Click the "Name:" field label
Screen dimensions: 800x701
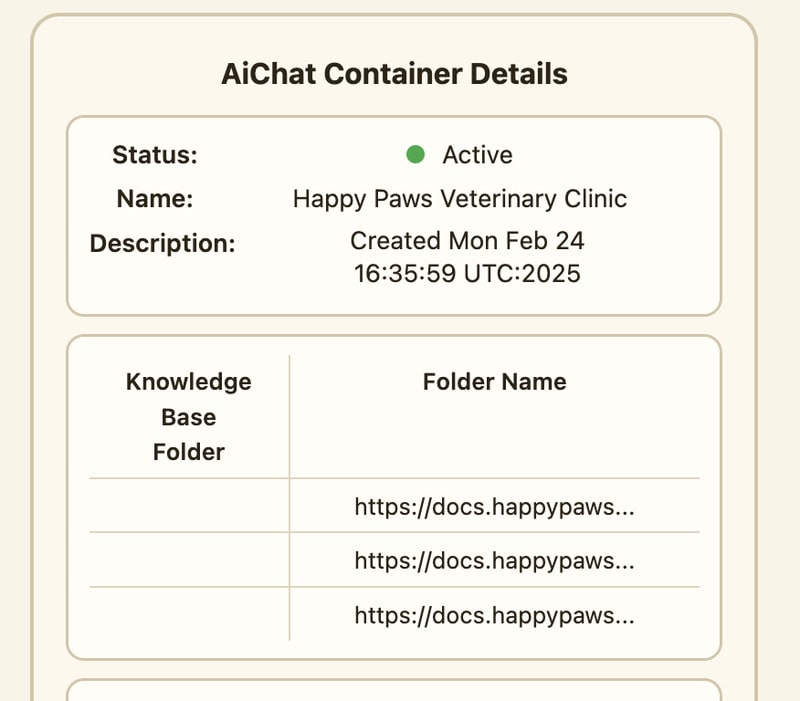pos(155,199)
